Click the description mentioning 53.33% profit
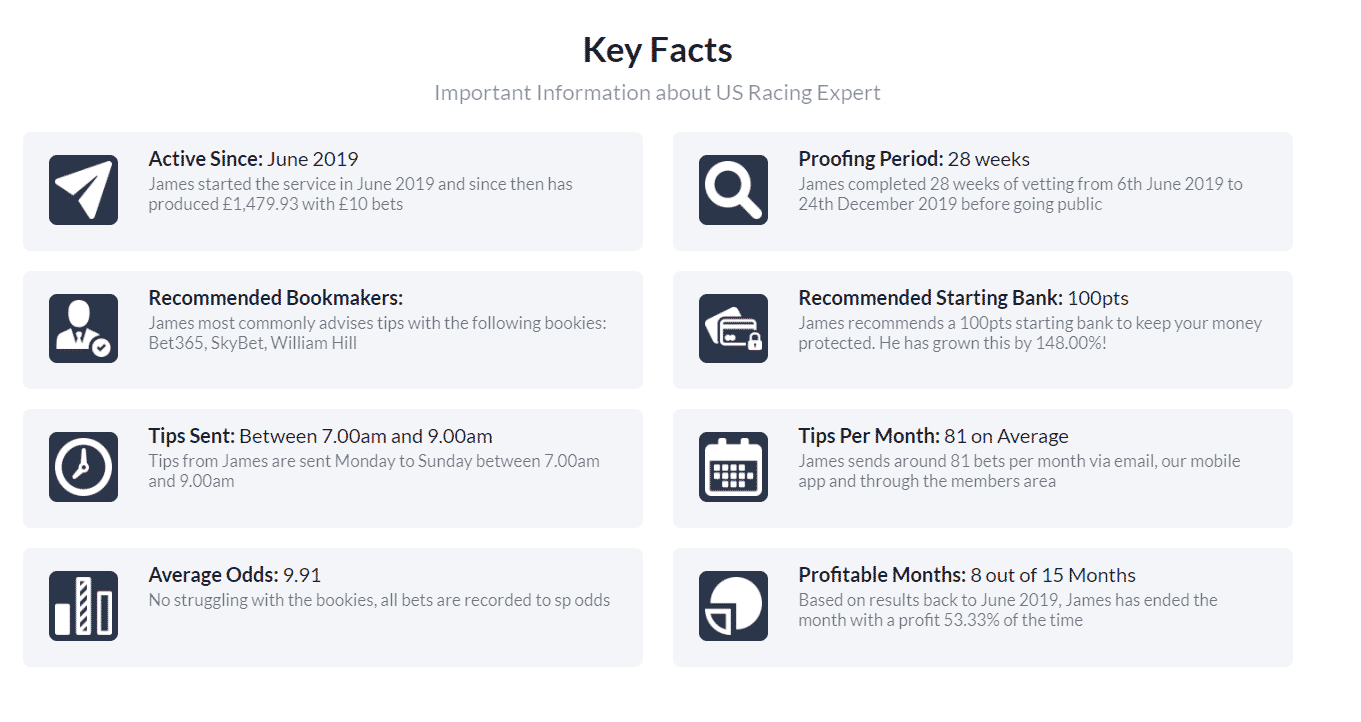Image resolution: width=1361 pixels, height=722 pixels. [1008, 610]
